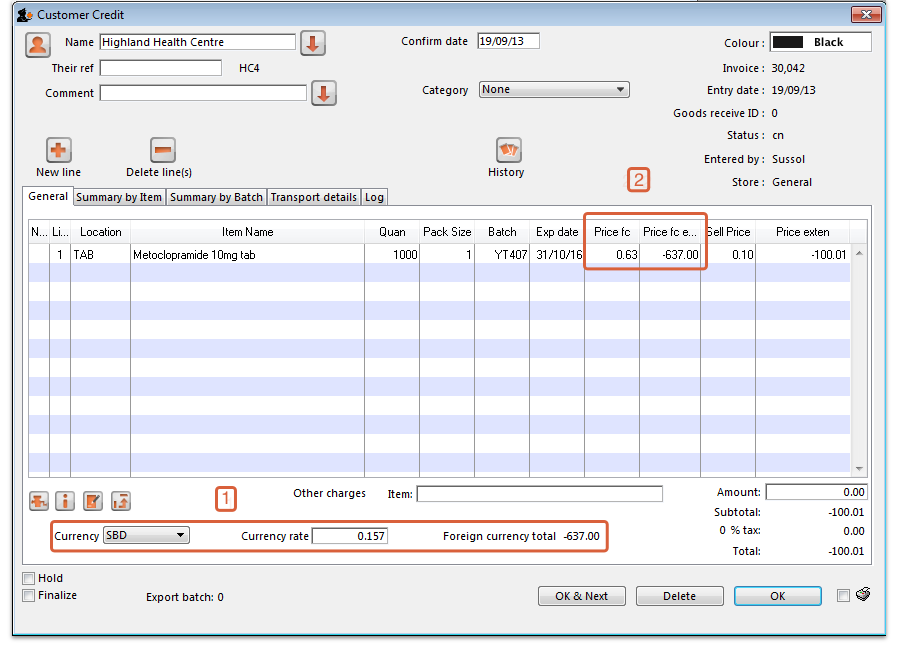Switch to the Summary by Item tab
Image resolution: width=898 pixels, height=648 pixels.
click(x=119, y=197)
